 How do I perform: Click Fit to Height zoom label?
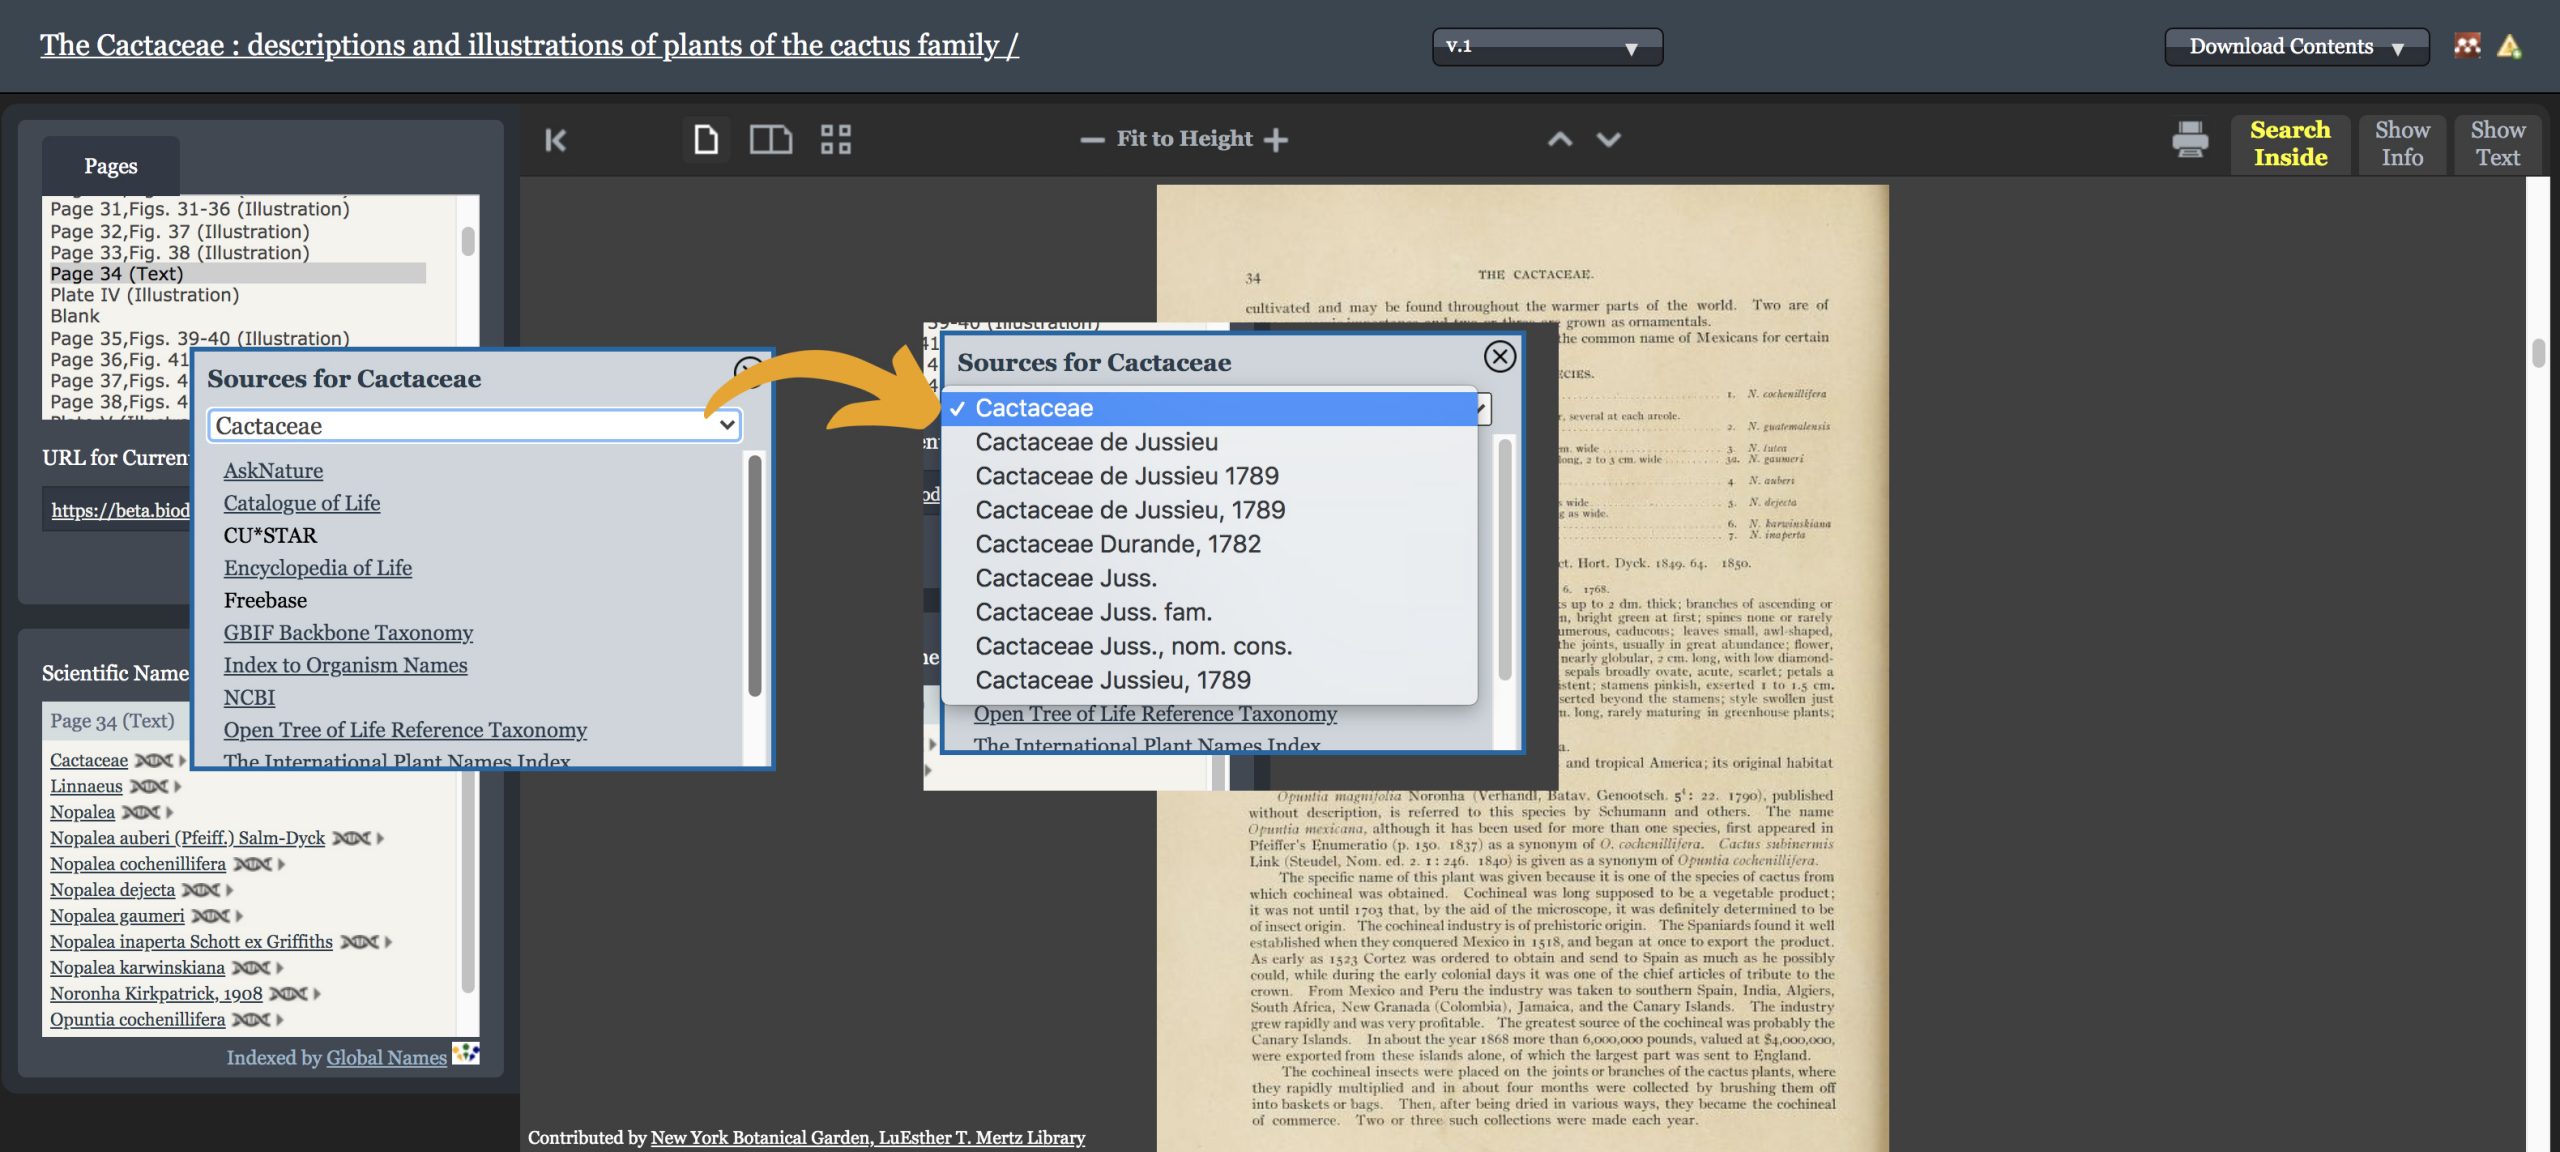[x=1184, y=139]
